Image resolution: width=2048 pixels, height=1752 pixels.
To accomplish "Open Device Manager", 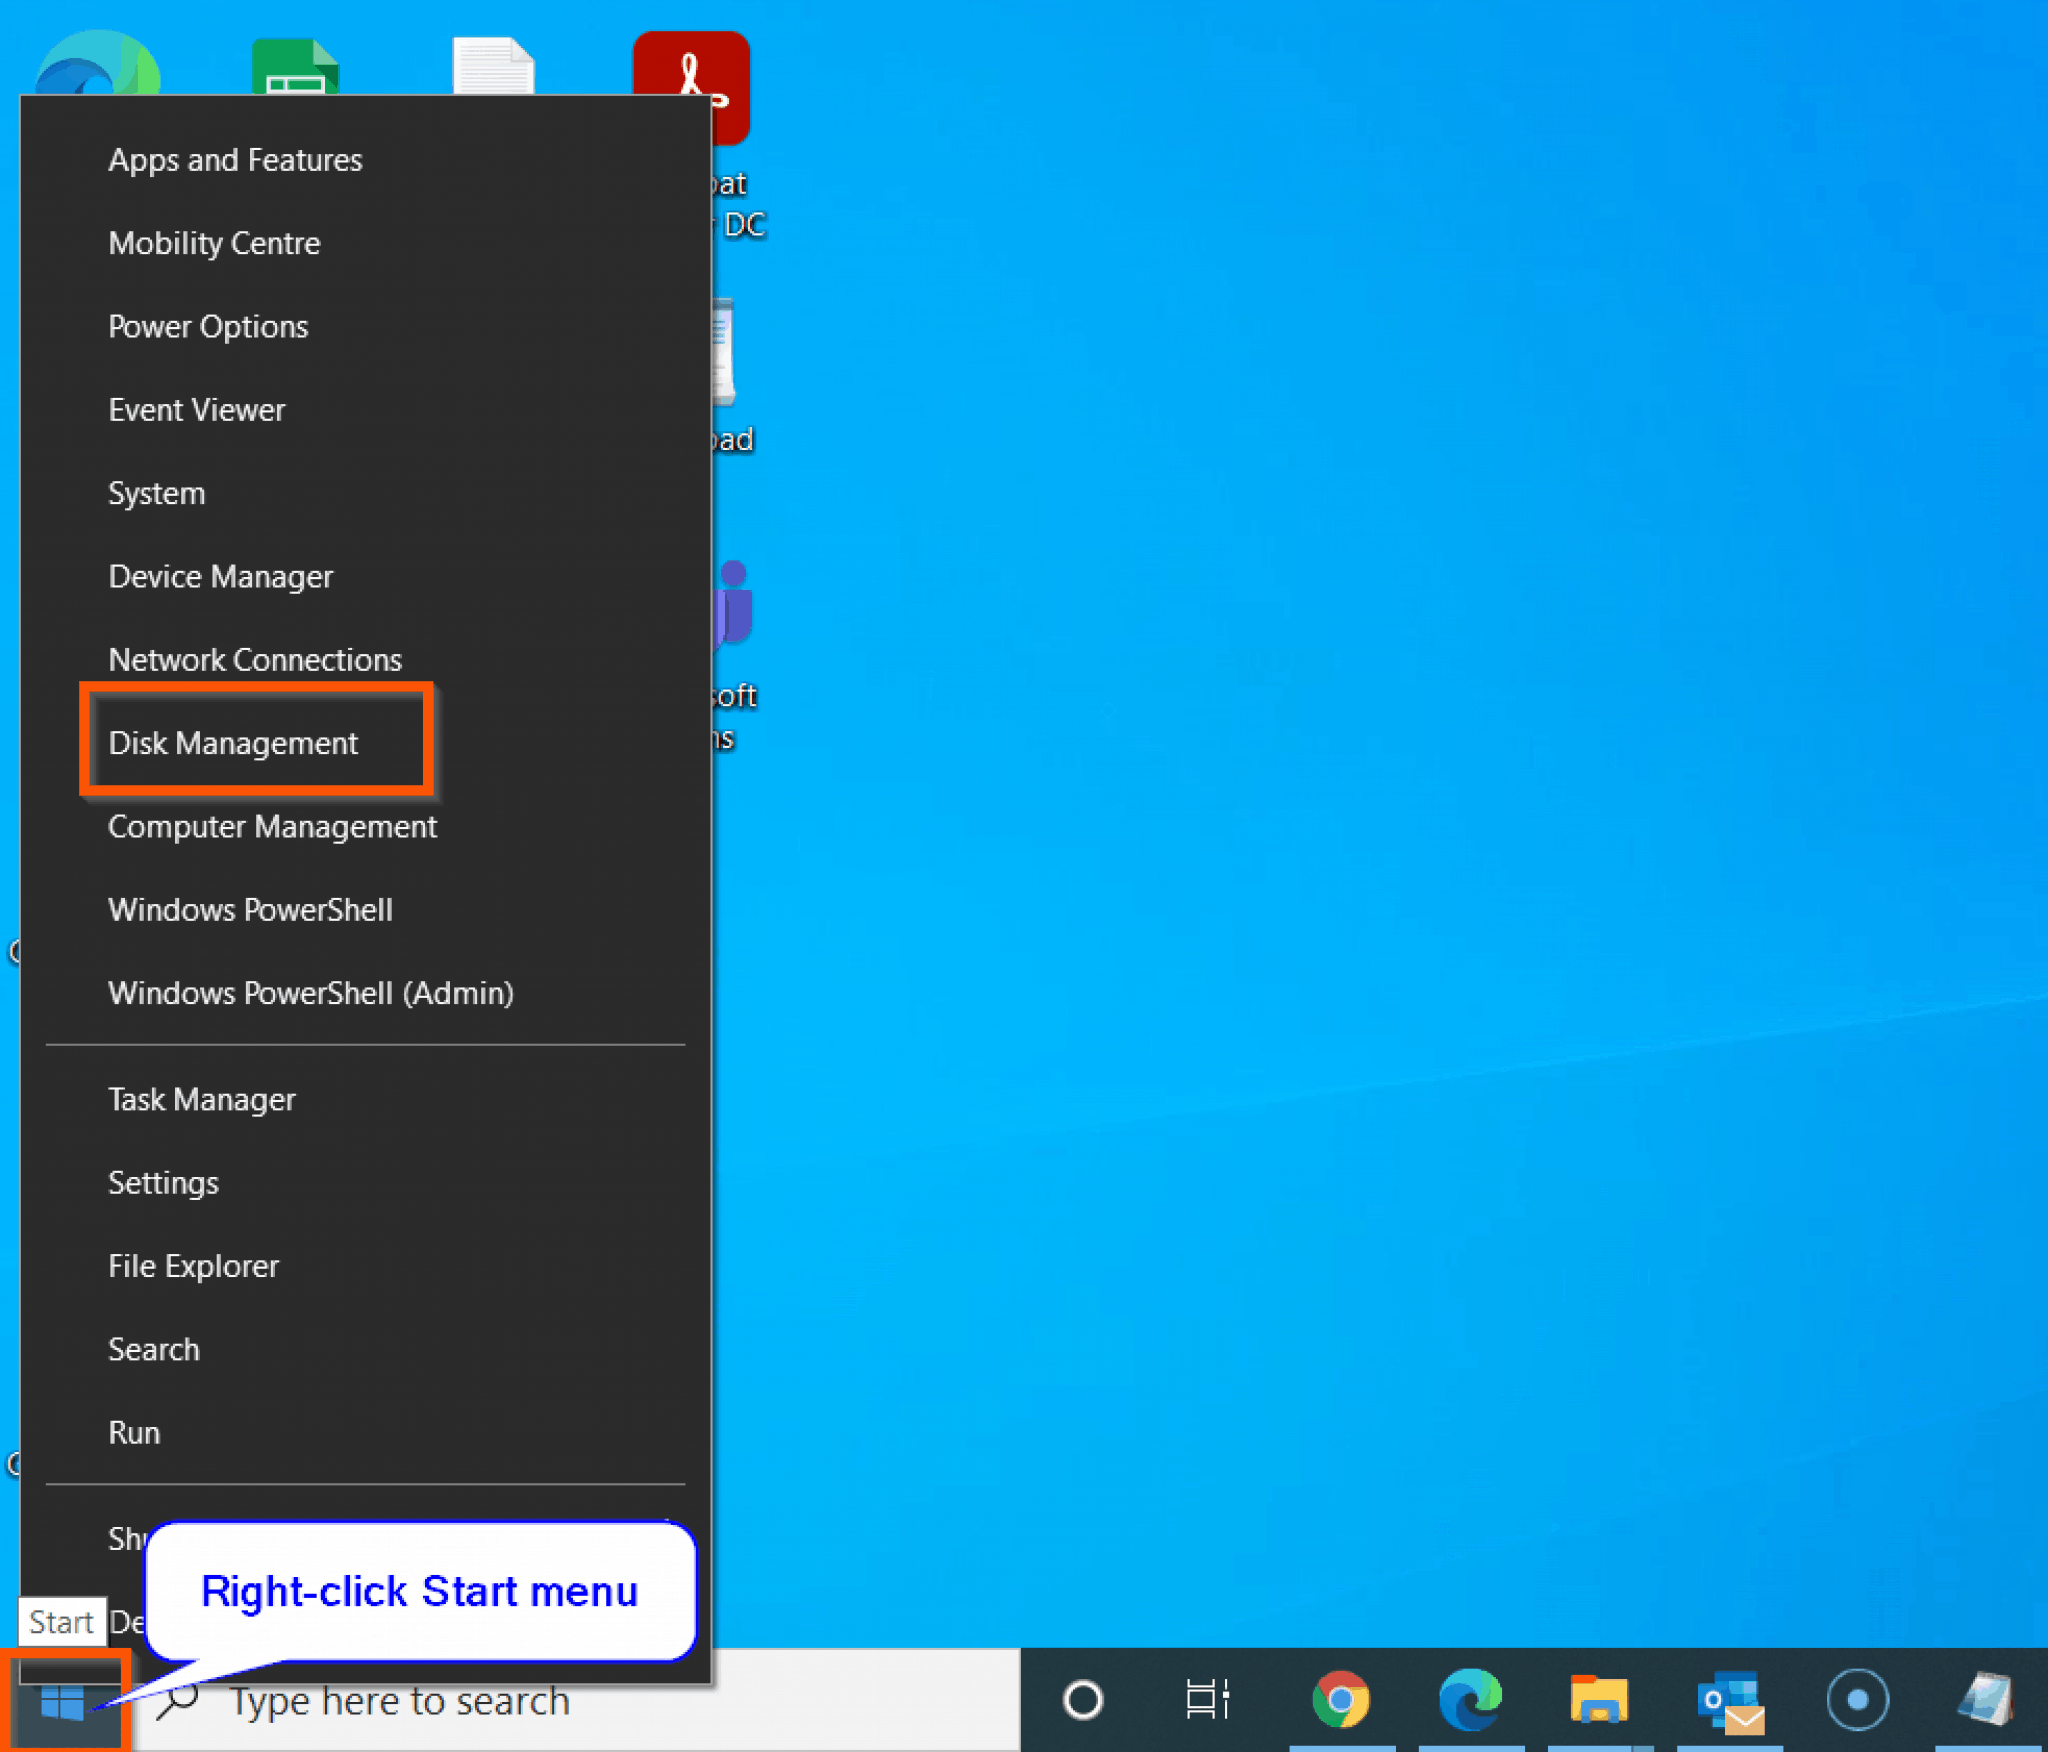I will pos(220,576).
